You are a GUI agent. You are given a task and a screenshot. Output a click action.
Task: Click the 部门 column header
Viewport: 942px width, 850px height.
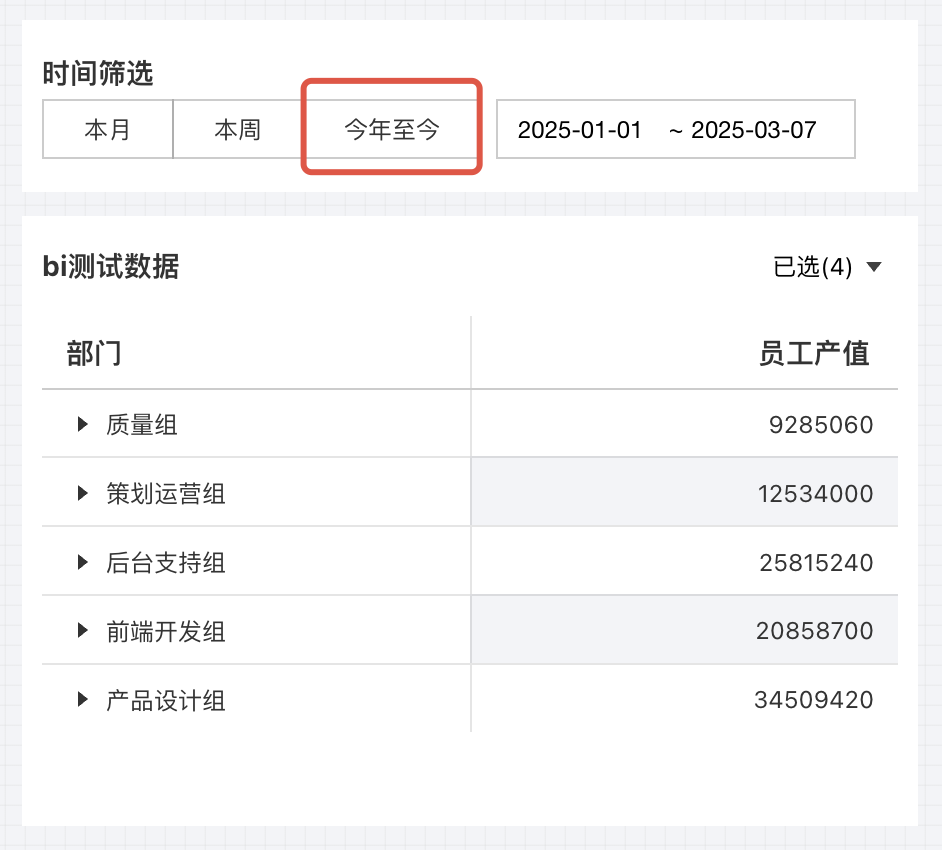[x=94, y=353]
